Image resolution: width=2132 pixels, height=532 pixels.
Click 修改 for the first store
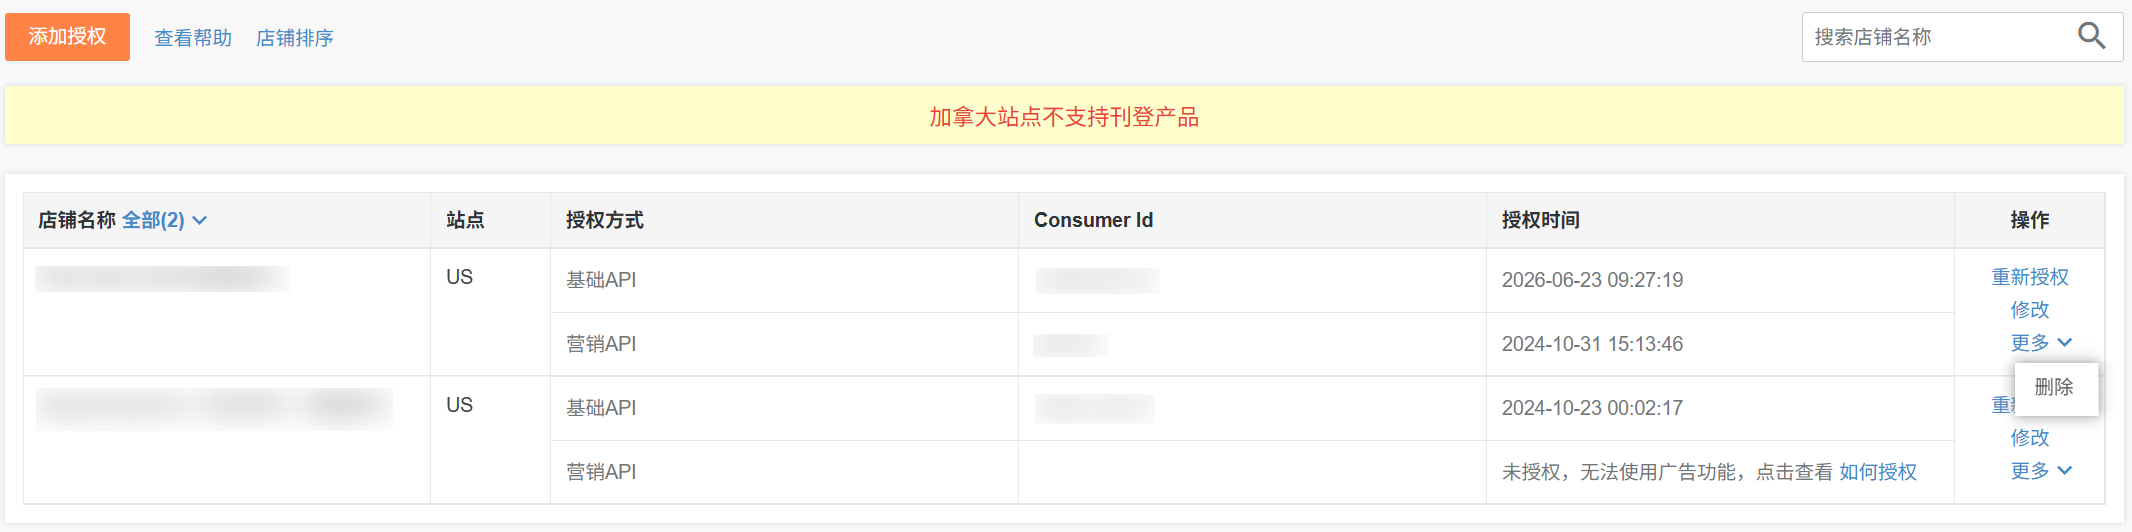tap(2029, 310)
